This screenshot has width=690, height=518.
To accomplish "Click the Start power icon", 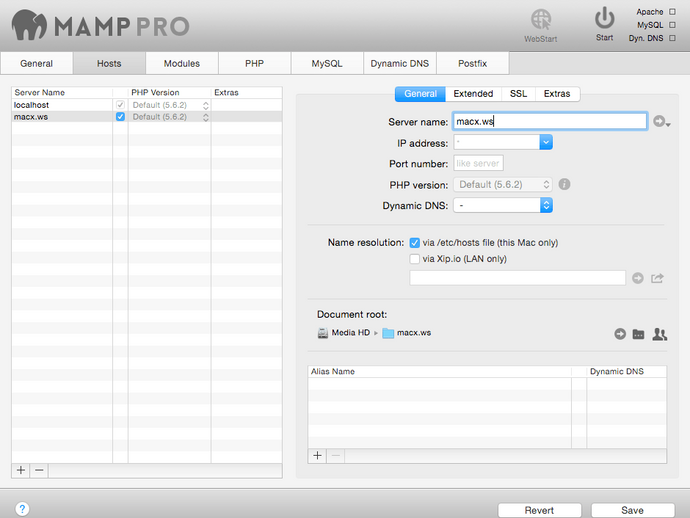I will 605,18.
